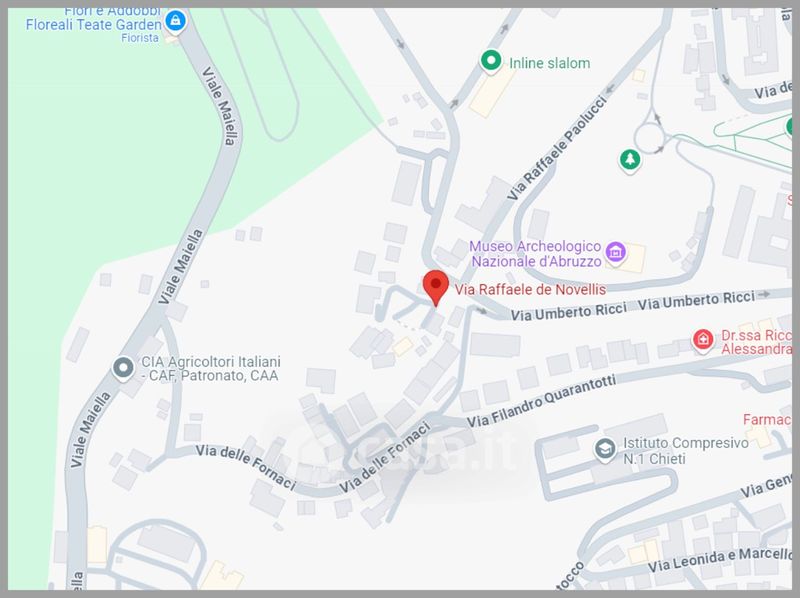800x598 pixels.
Task: Click the Istituto Compresivo school icon
Action: pyautogui.click(x=605, y=450)
